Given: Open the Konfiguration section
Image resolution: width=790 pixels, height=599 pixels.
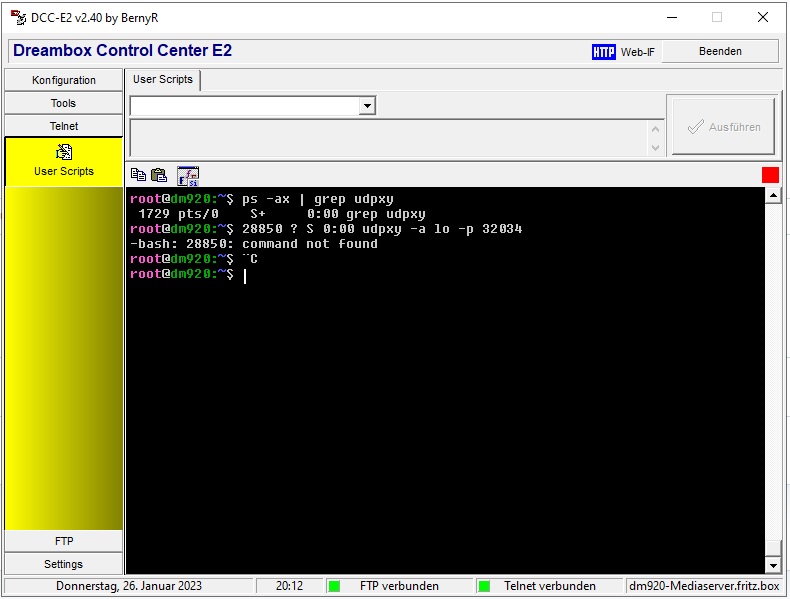Looking at the screenshot, I should [x=64, y=80].
